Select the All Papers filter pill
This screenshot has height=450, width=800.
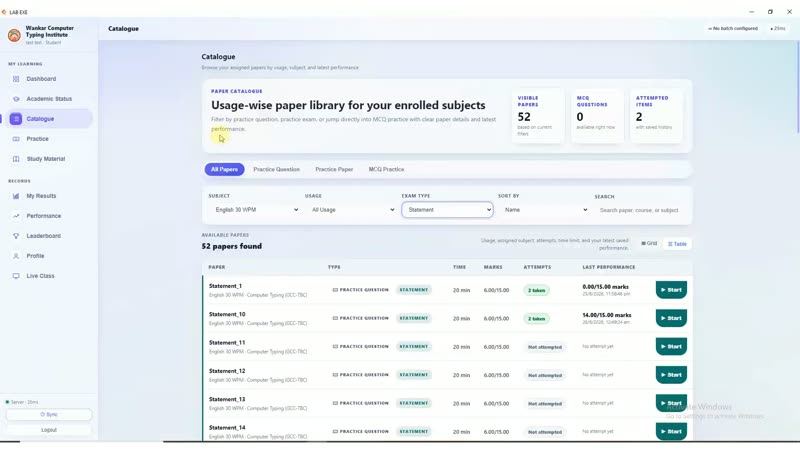tap(224, 169)
